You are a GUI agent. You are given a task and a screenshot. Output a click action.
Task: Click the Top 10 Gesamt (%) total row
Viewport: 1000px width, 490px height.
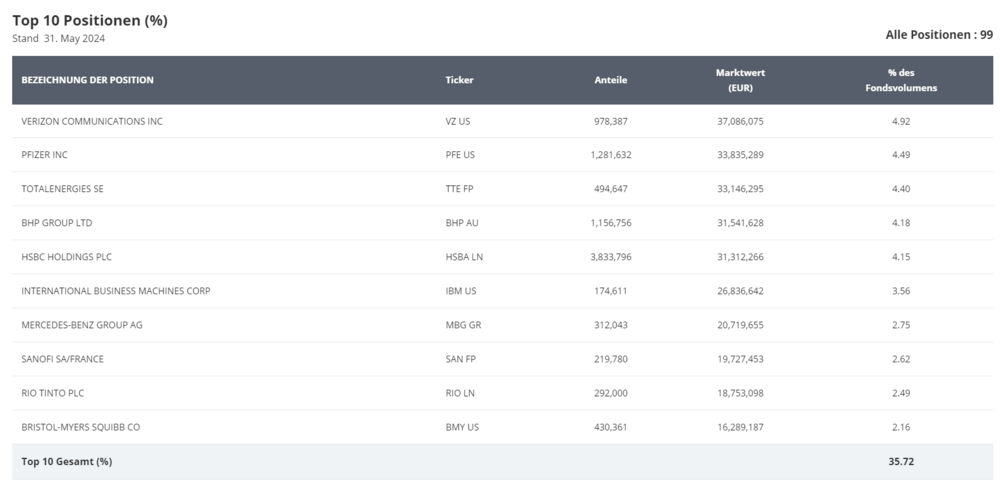[67, 461]
